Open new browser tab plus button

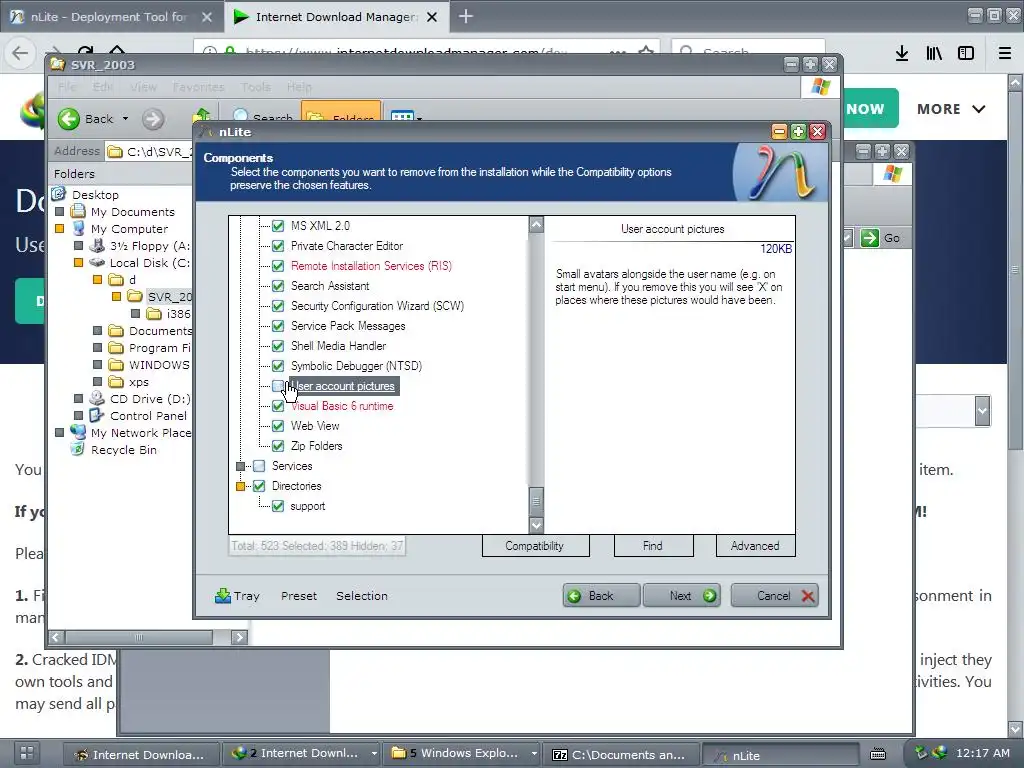466,16
